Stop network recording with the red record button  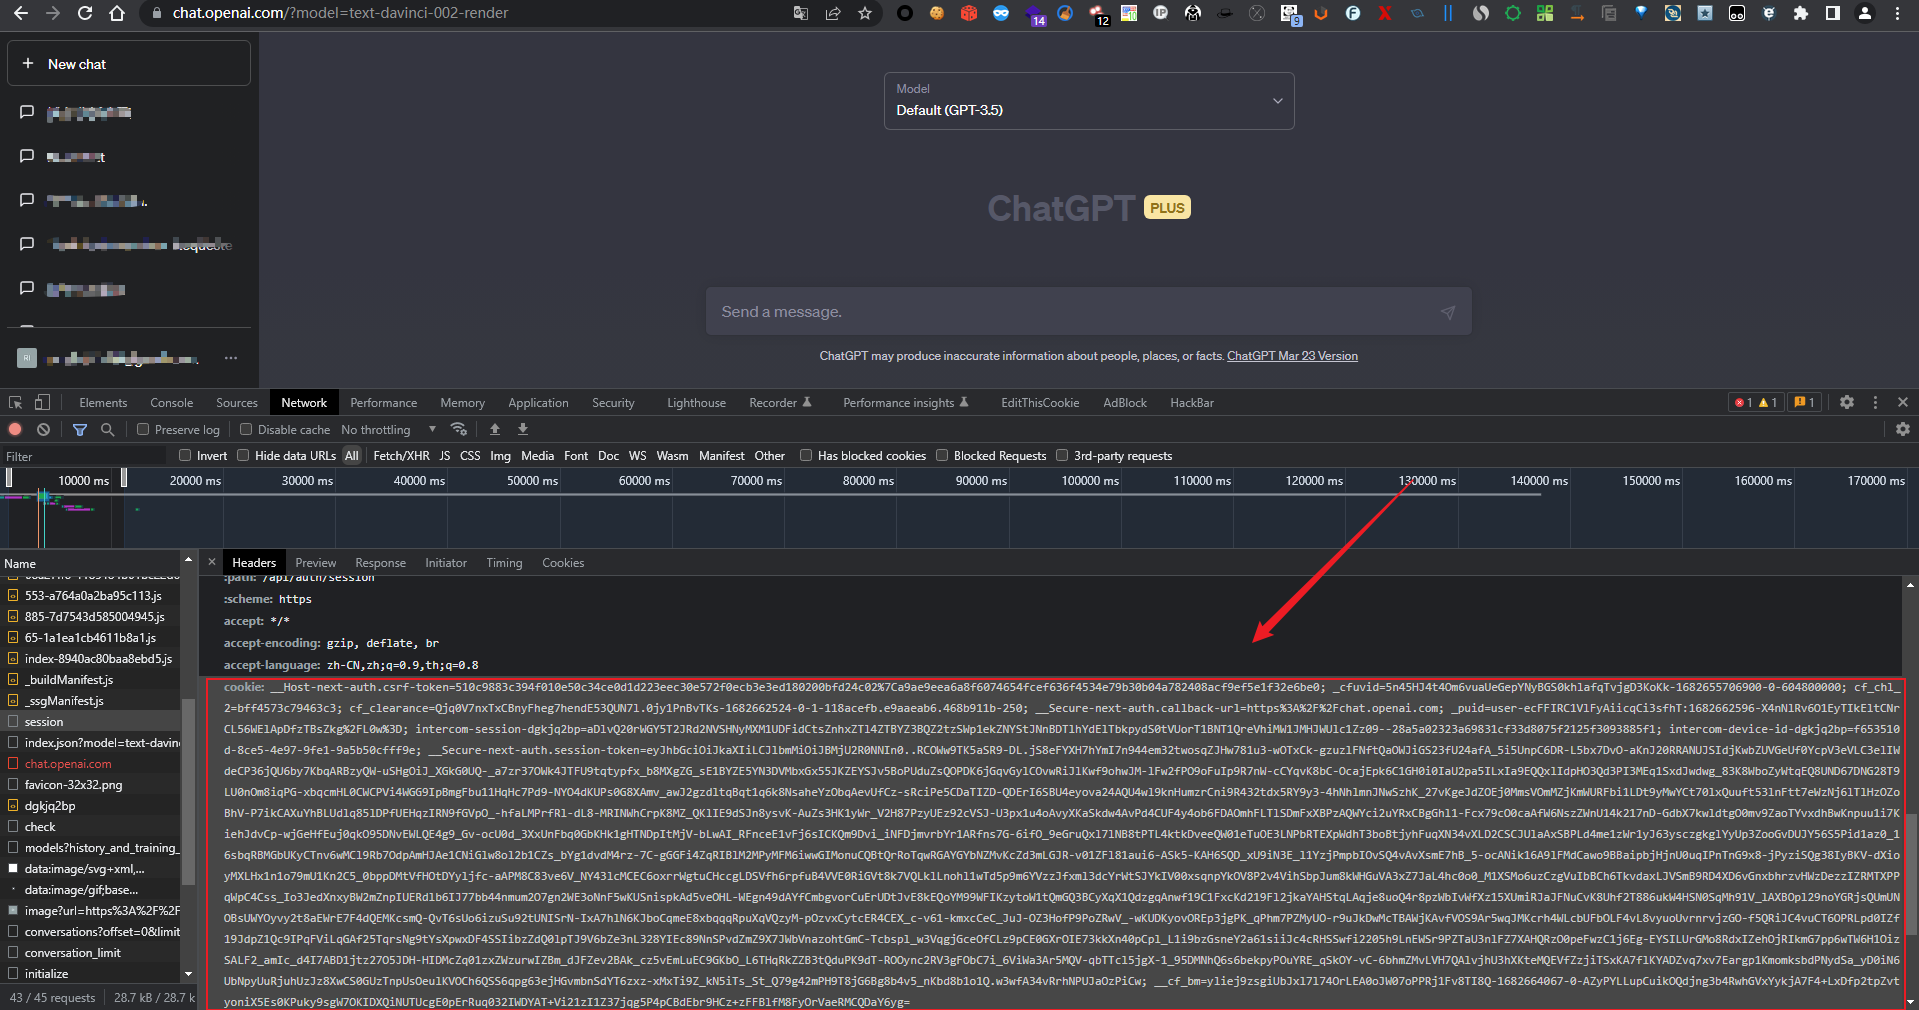(15, 429)
